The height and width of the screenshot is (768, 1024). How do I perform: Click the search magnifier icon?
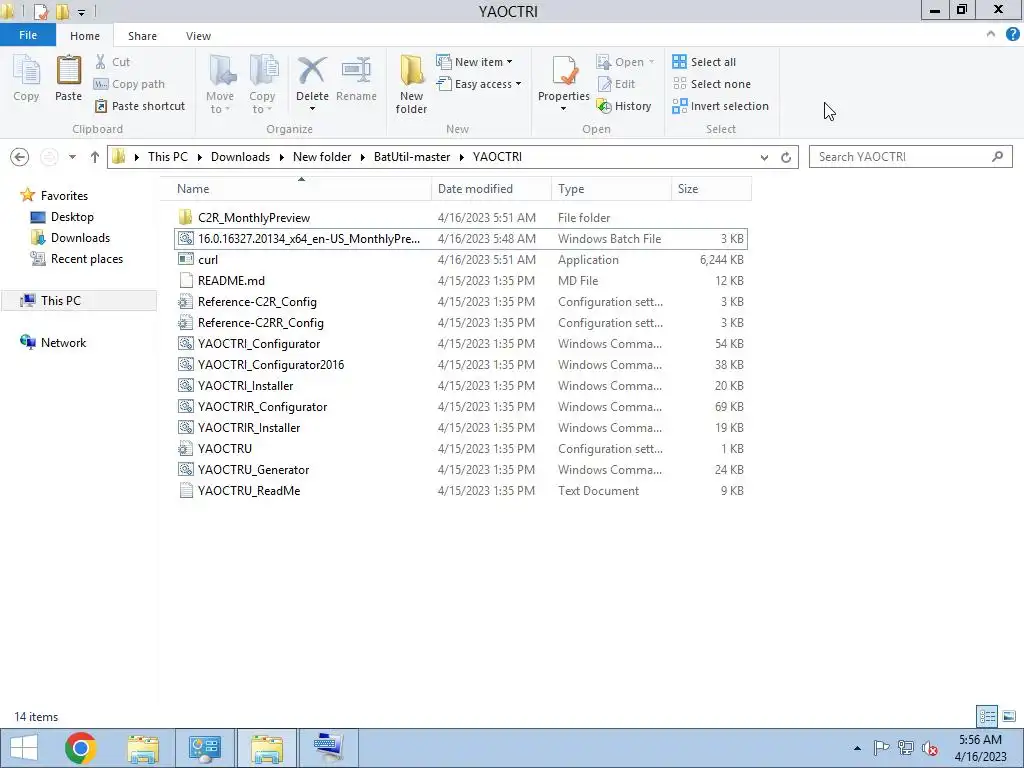click(x=997, y=157)
